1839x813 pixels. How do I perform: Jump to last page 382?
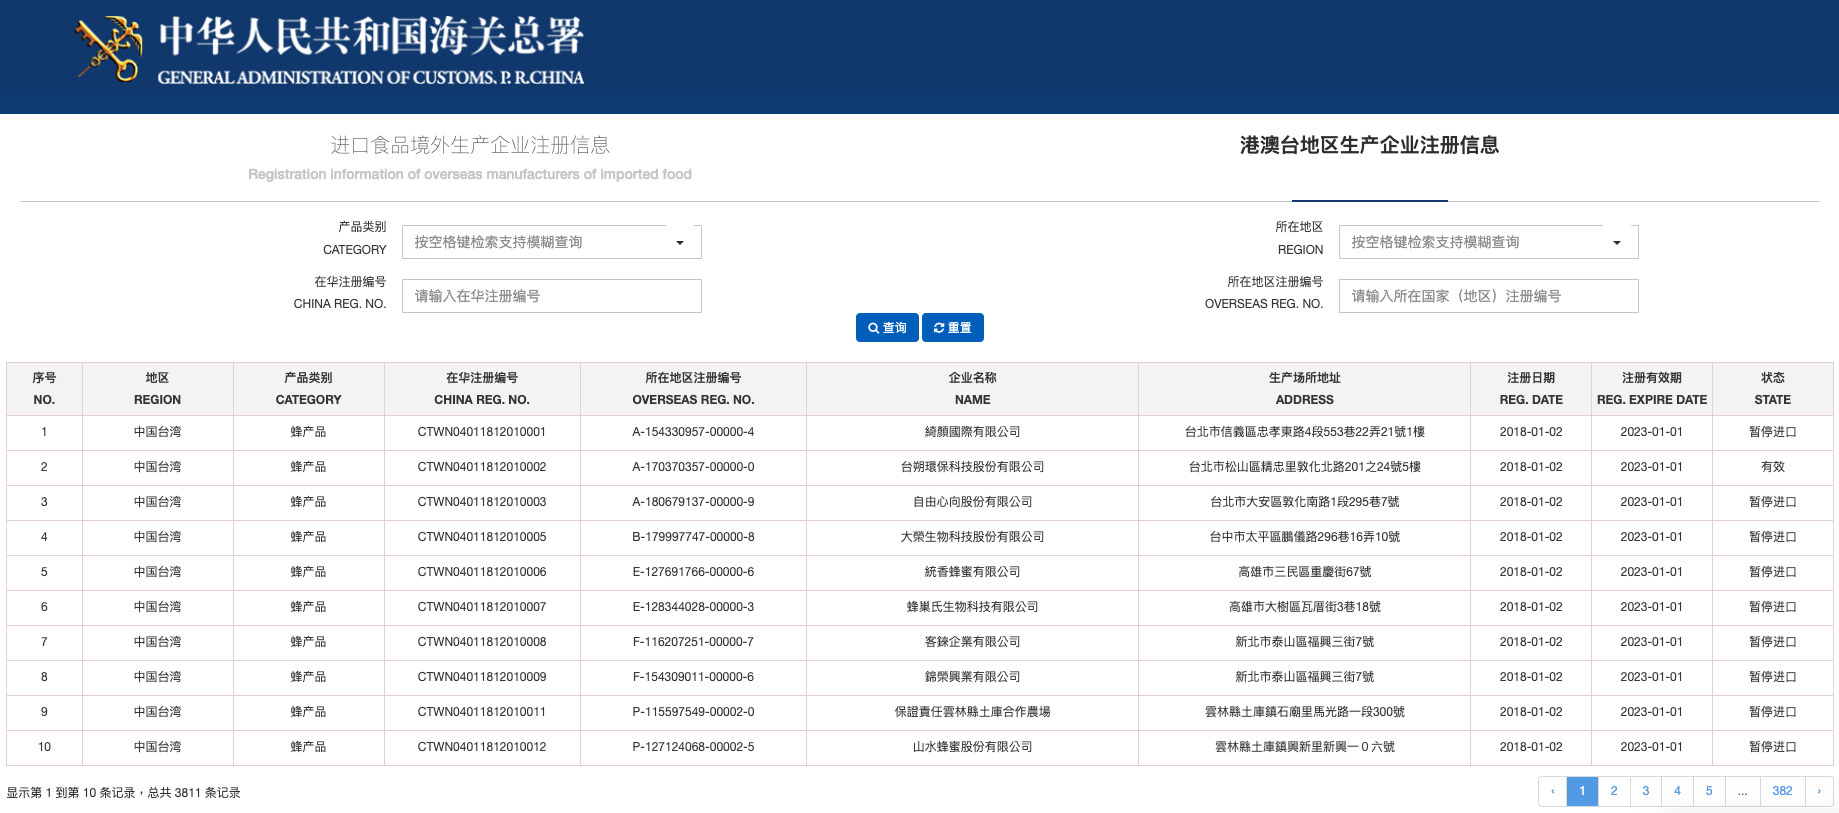tap(1782, 791)
